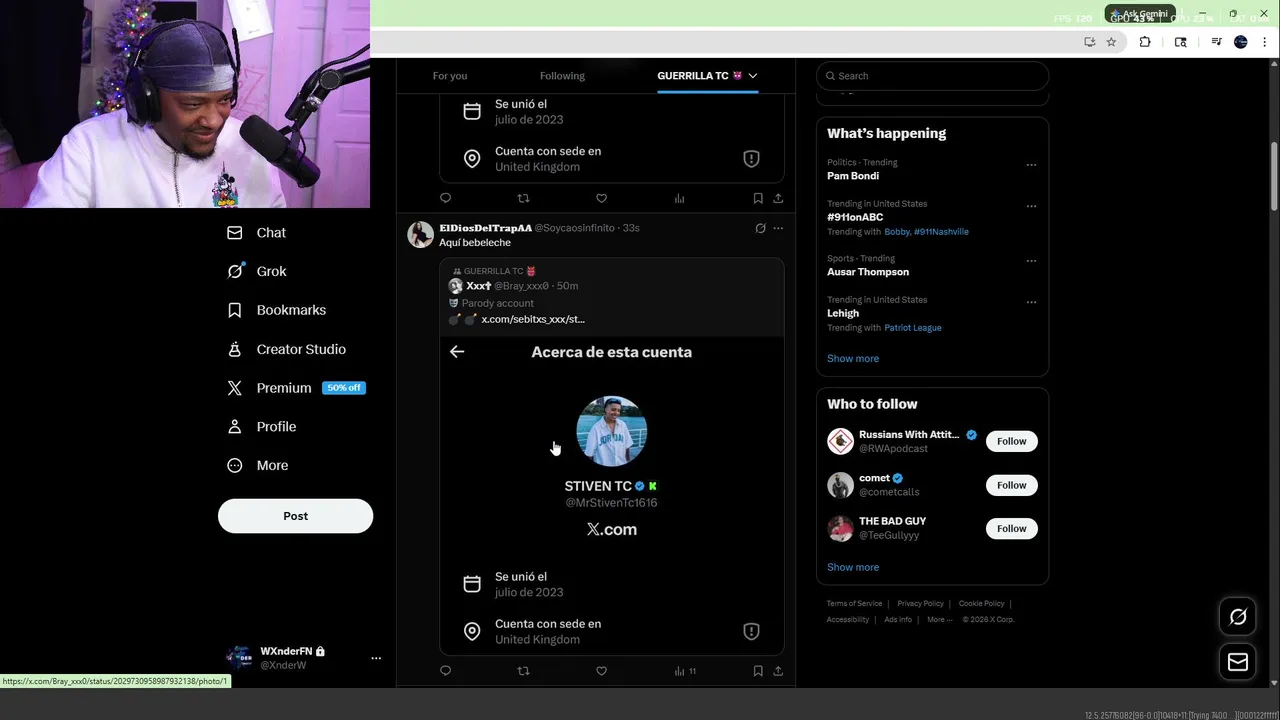View analytics showing 11 views
The image size is (1280, 720).
(685, 671)
